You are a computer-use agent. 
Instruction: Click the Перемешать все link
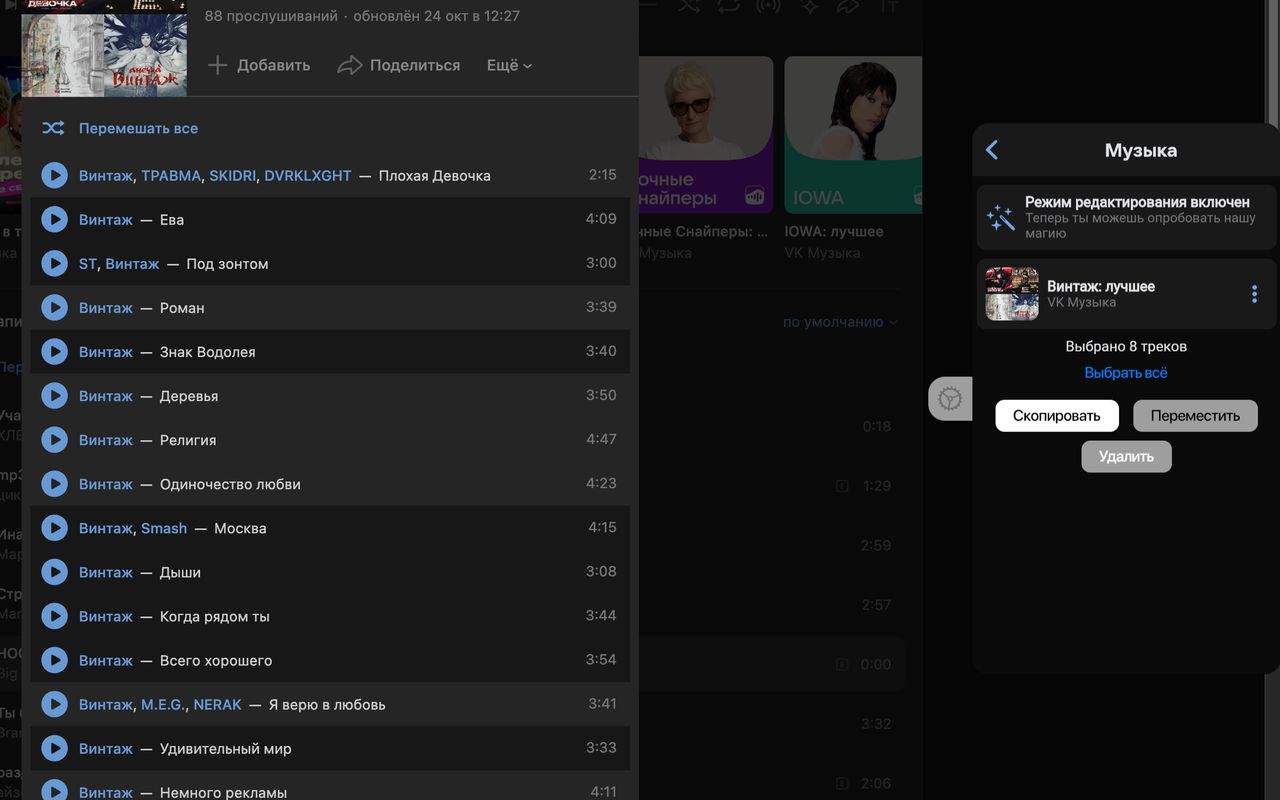coord(138,128)
